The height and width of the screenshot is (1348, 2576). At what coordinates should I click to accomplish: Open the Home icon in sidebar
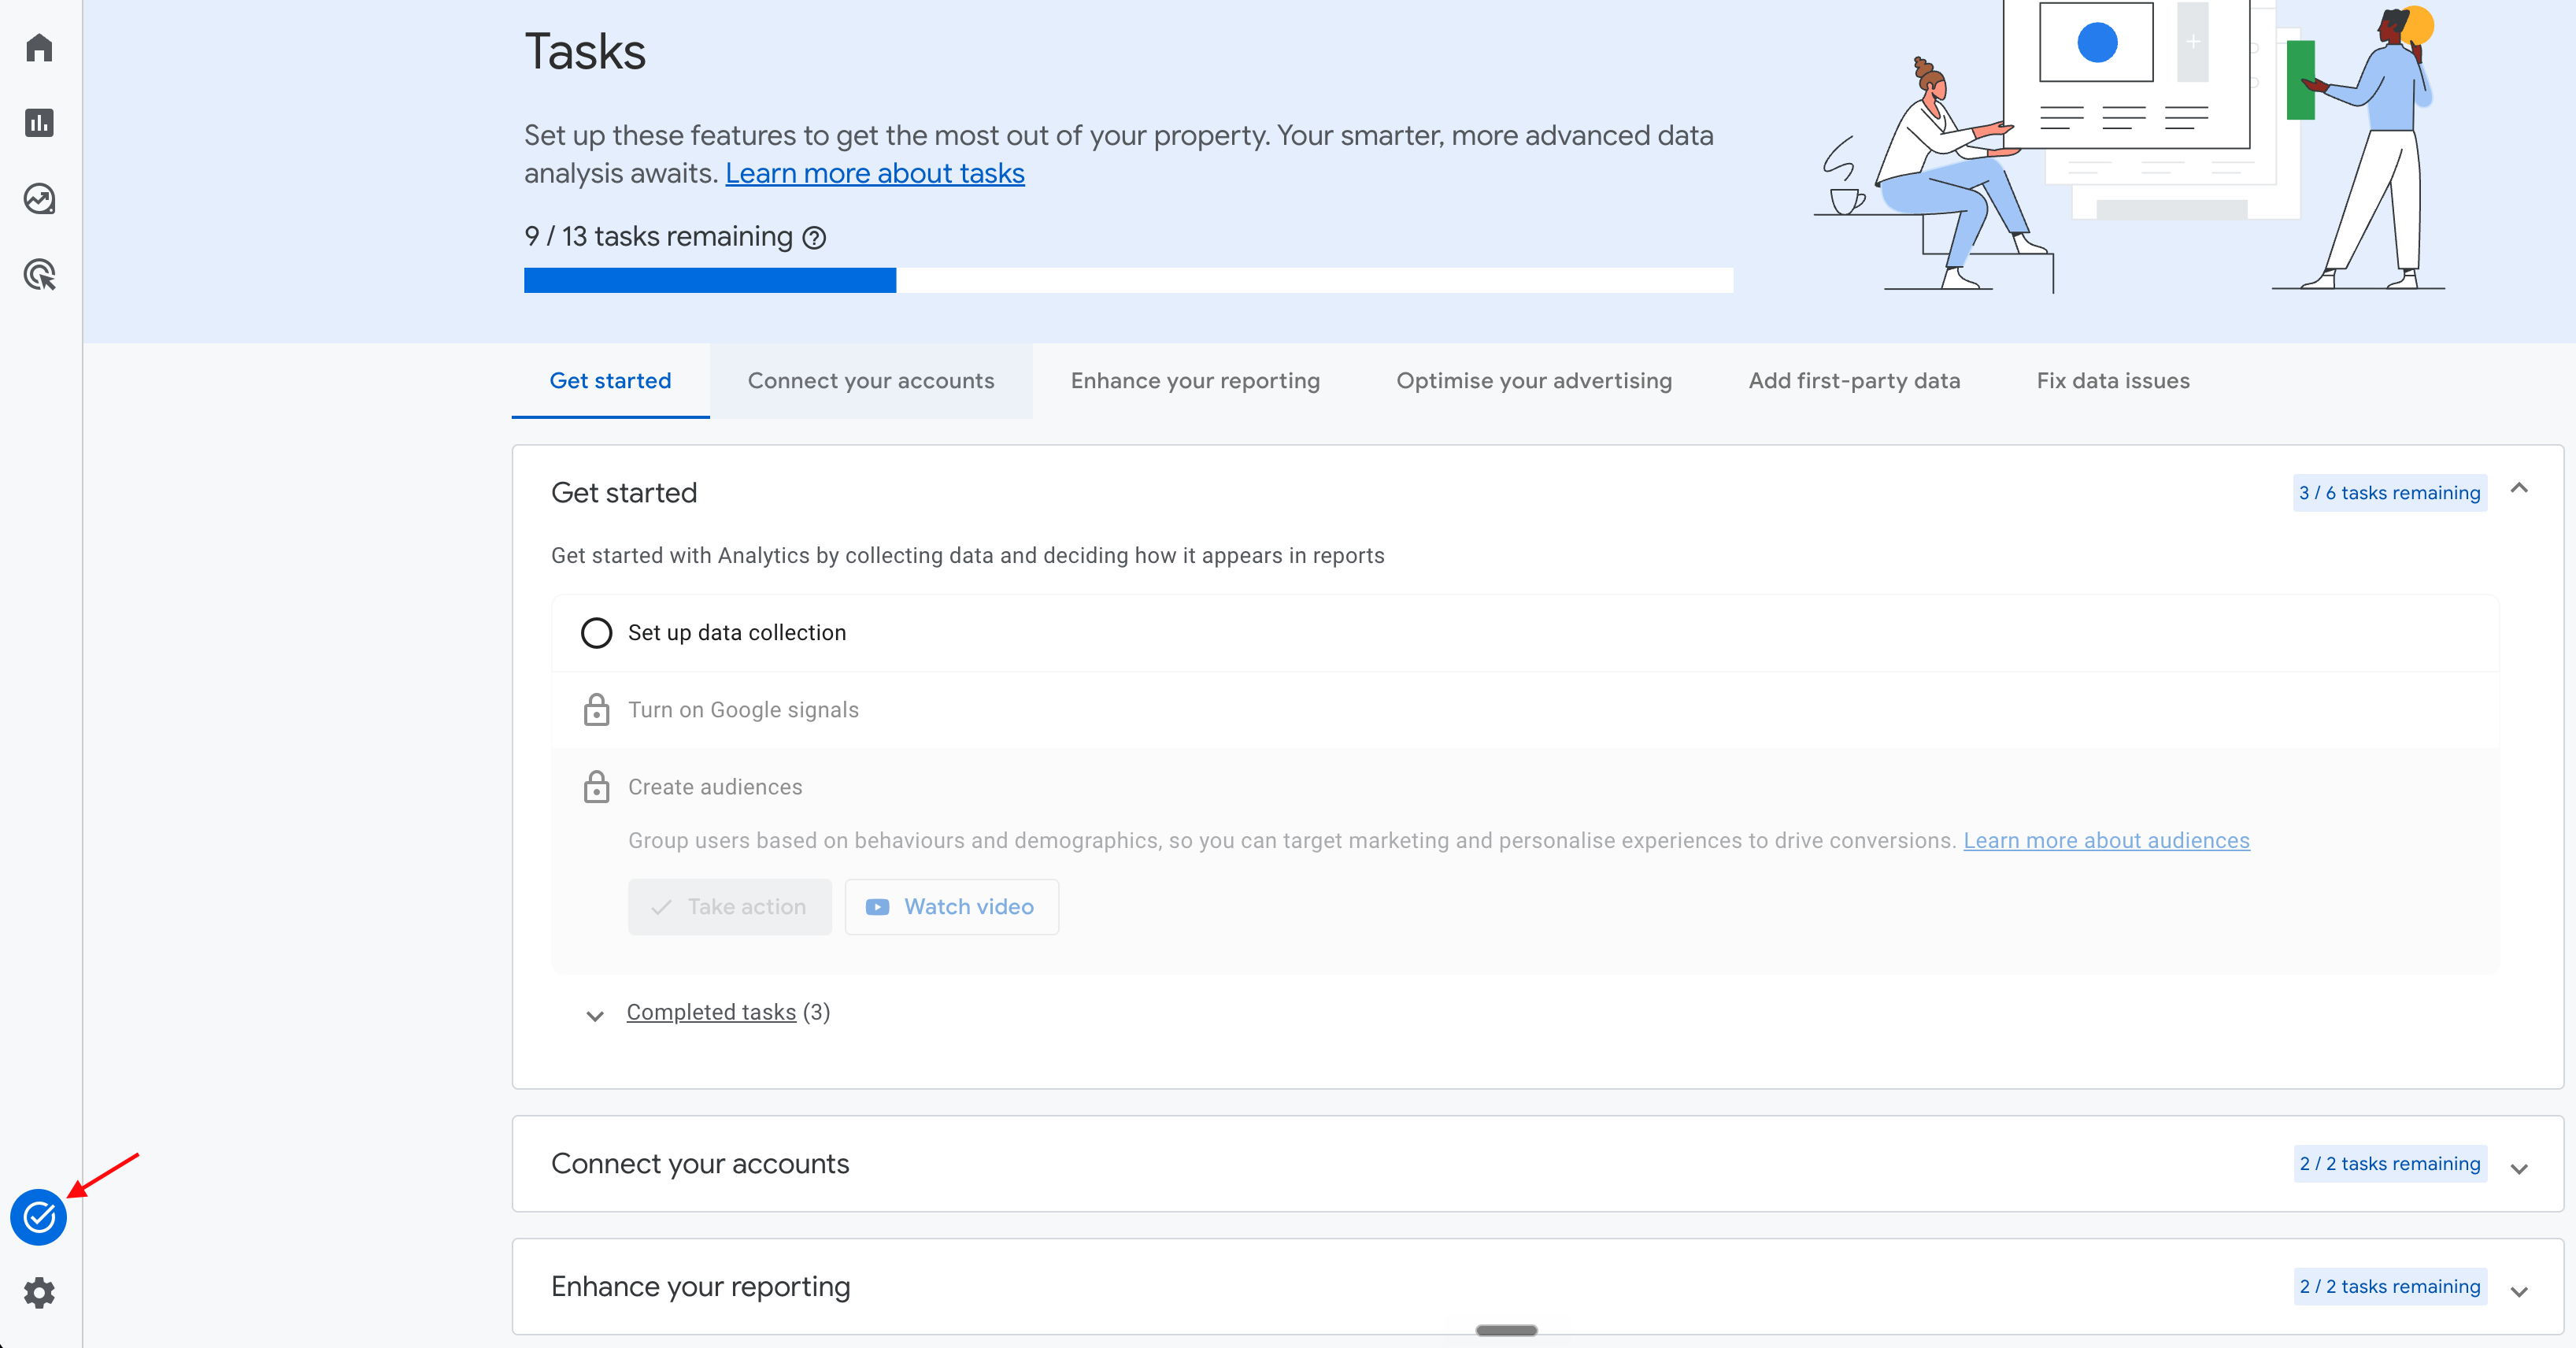[x=39, y=47]
